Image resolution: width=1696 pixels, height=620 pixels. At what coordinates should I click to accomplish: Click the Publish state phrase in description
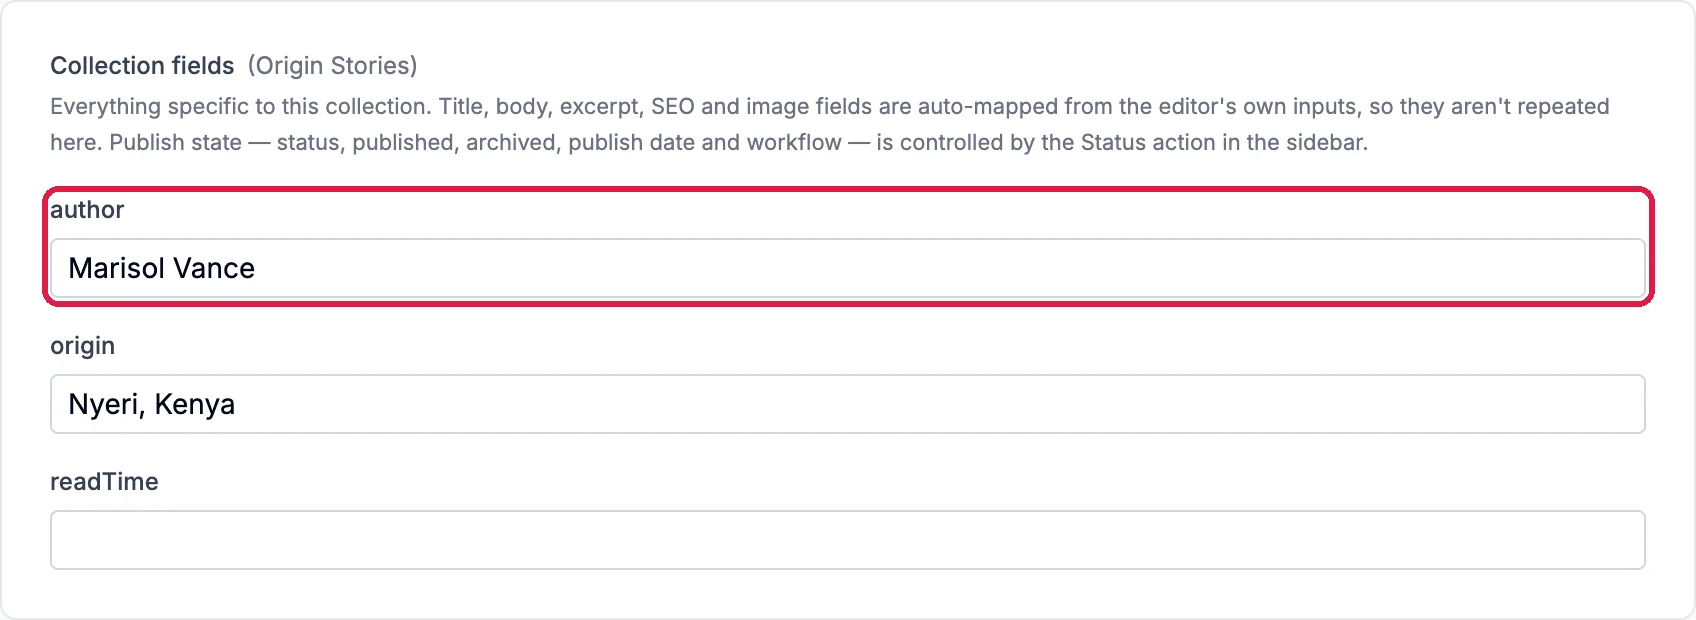coord(176,142)
